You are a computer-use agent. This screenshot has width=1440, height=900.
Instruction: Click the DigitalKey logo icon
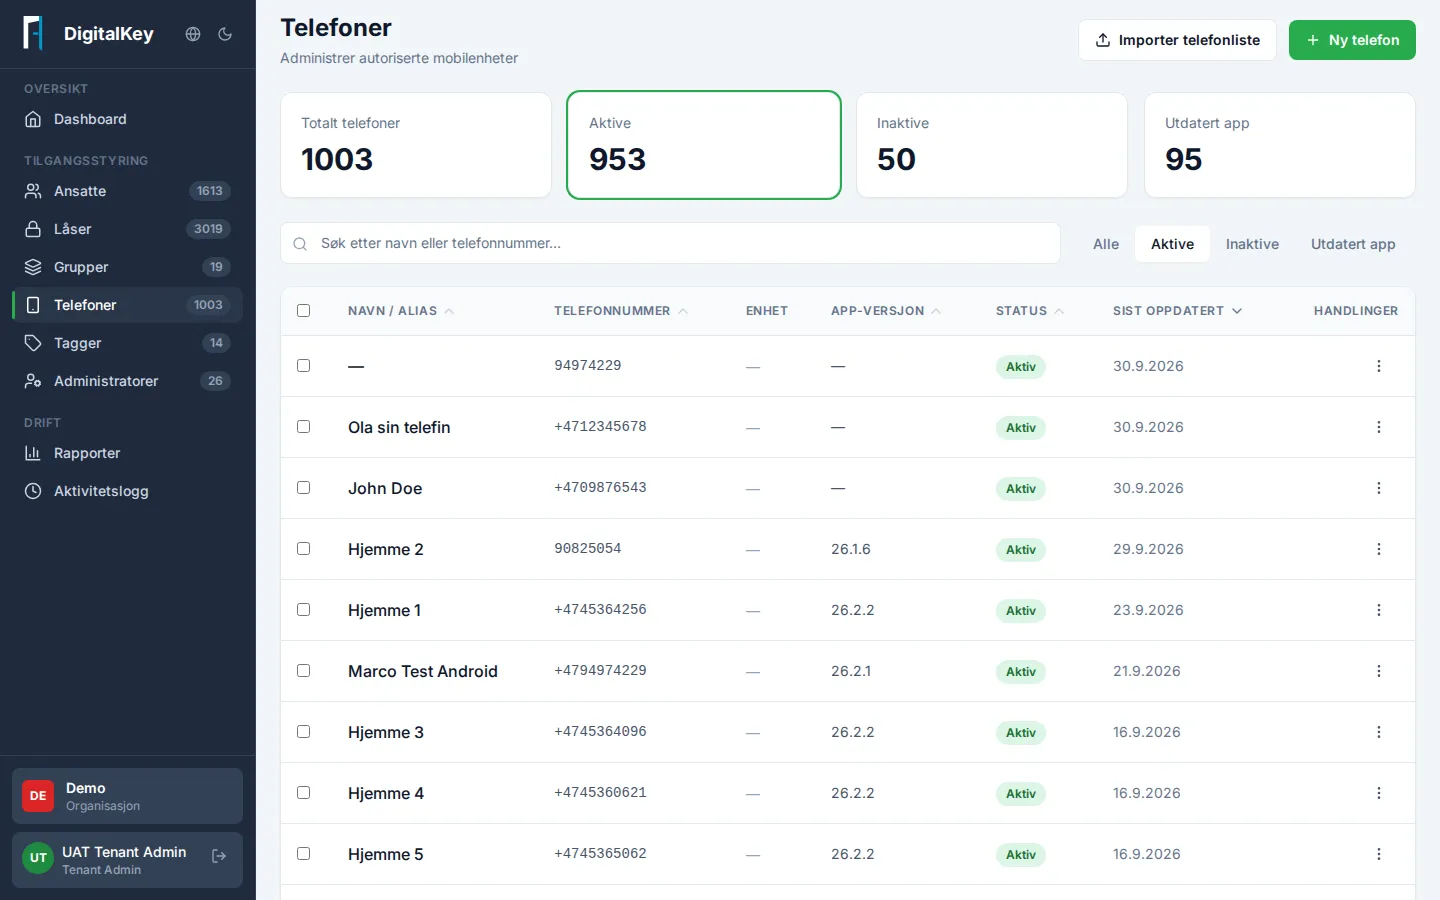(x=33, y=33)
